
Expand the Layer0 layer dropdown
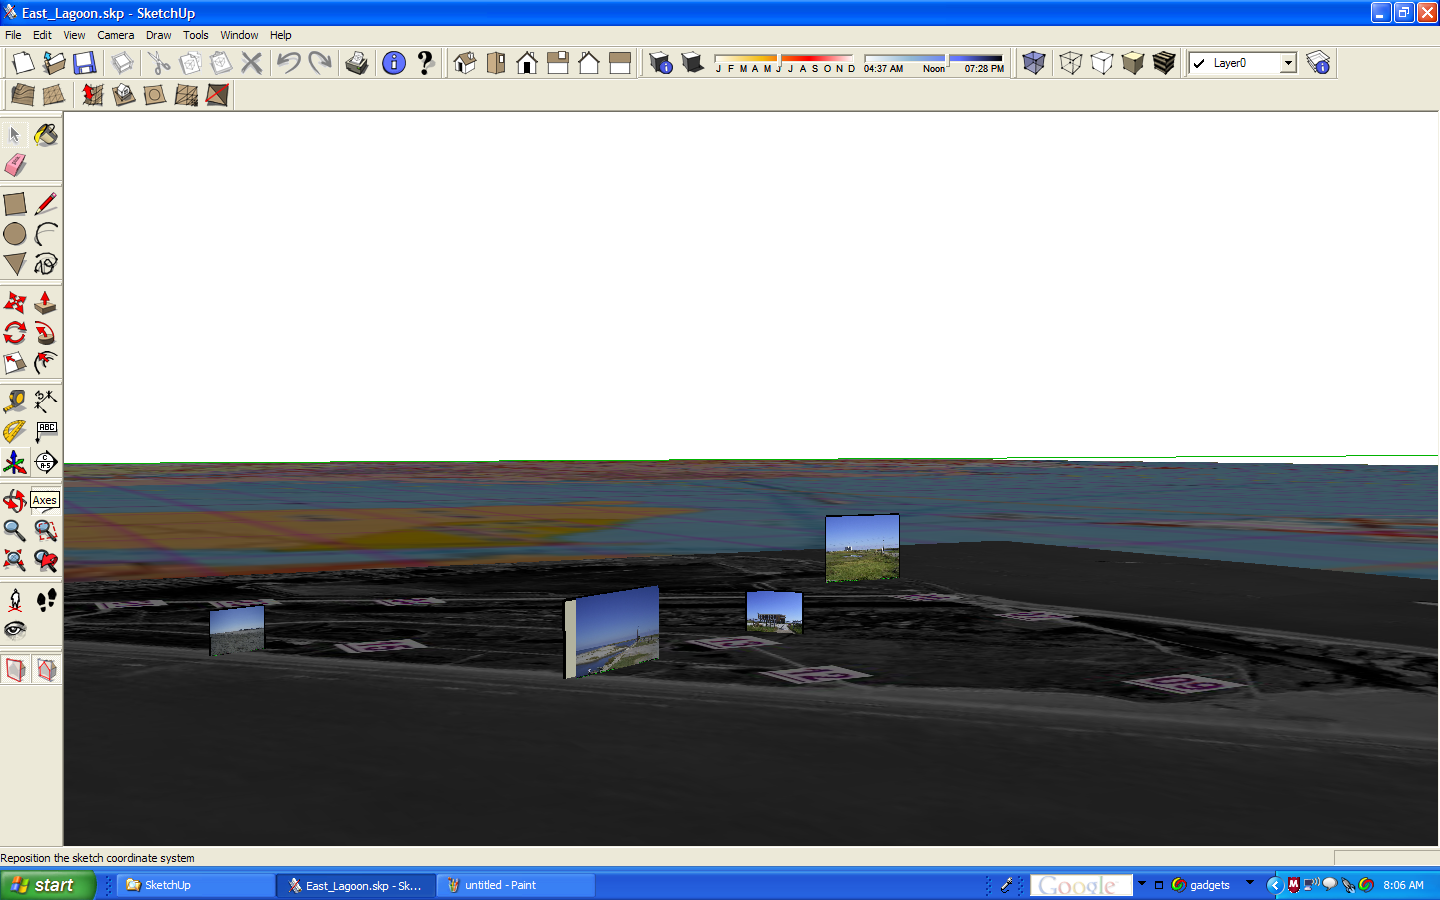point(1288,63)
